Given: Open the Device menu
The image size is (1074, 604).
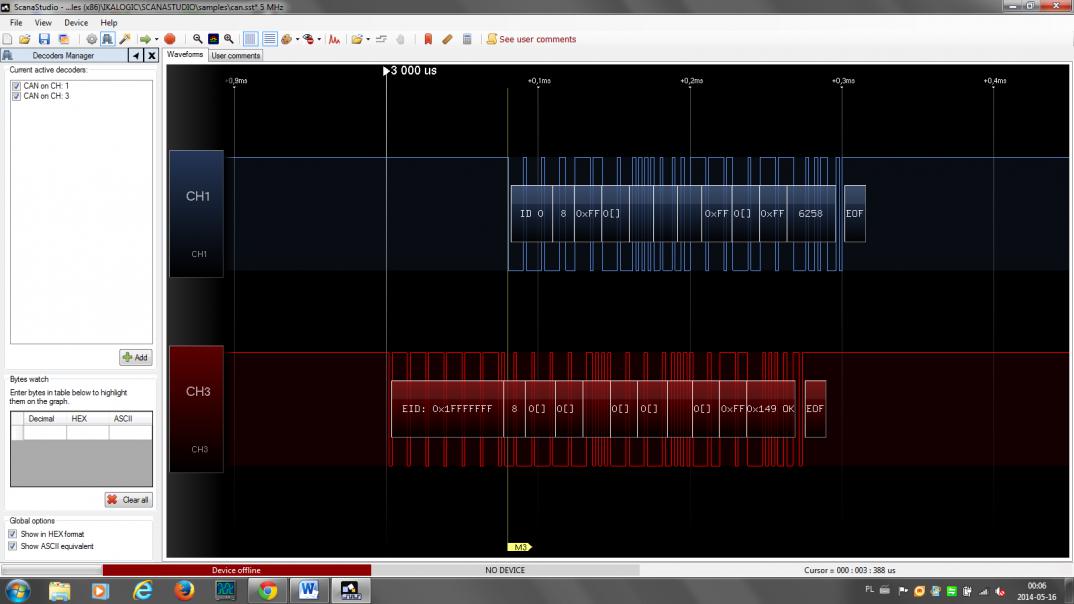Looking at the screenshot, I should (x=76, y=22).
